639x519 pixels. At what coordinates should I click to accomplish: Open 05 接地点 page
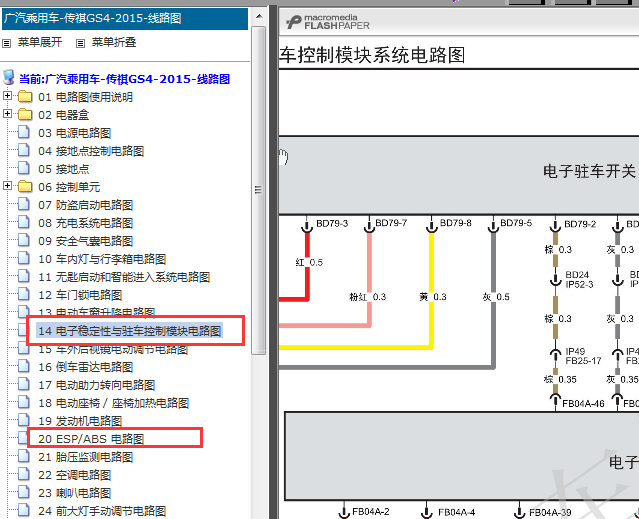64,169
